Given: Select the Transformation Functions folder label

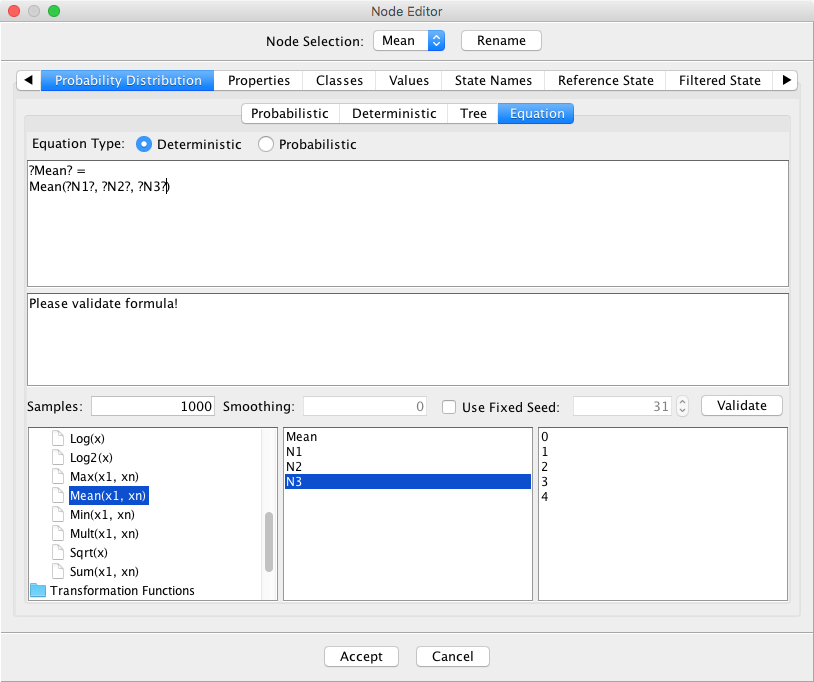Looking at the screenshot, I should click(123, 591).
